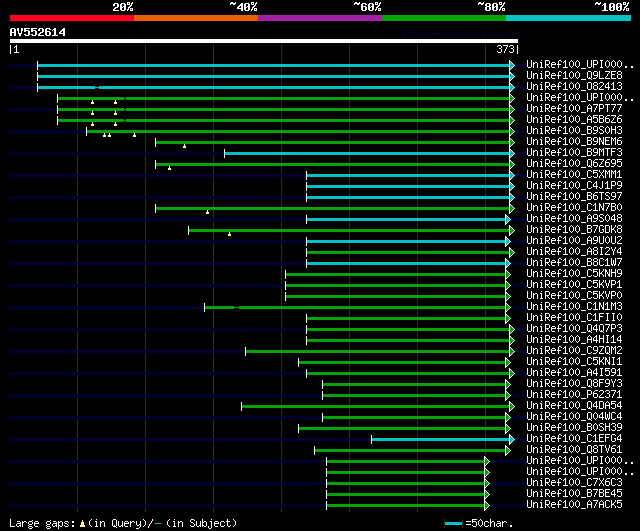
Task: Select the UniRef100_C1FII0 label
Action: [574, 318]
